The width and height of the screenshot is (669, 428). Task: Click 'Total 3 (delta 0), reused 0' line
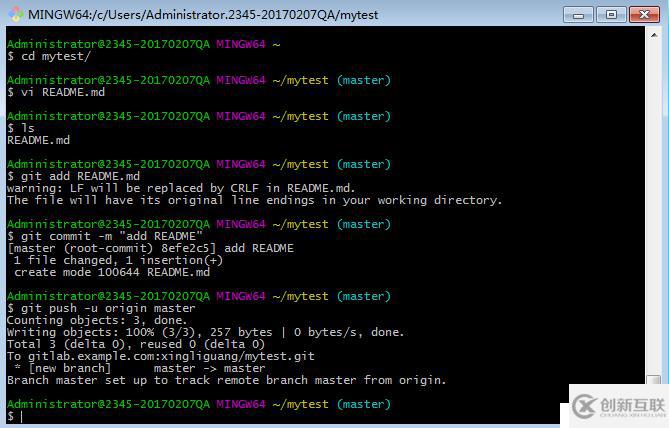(x=136, y=344)
